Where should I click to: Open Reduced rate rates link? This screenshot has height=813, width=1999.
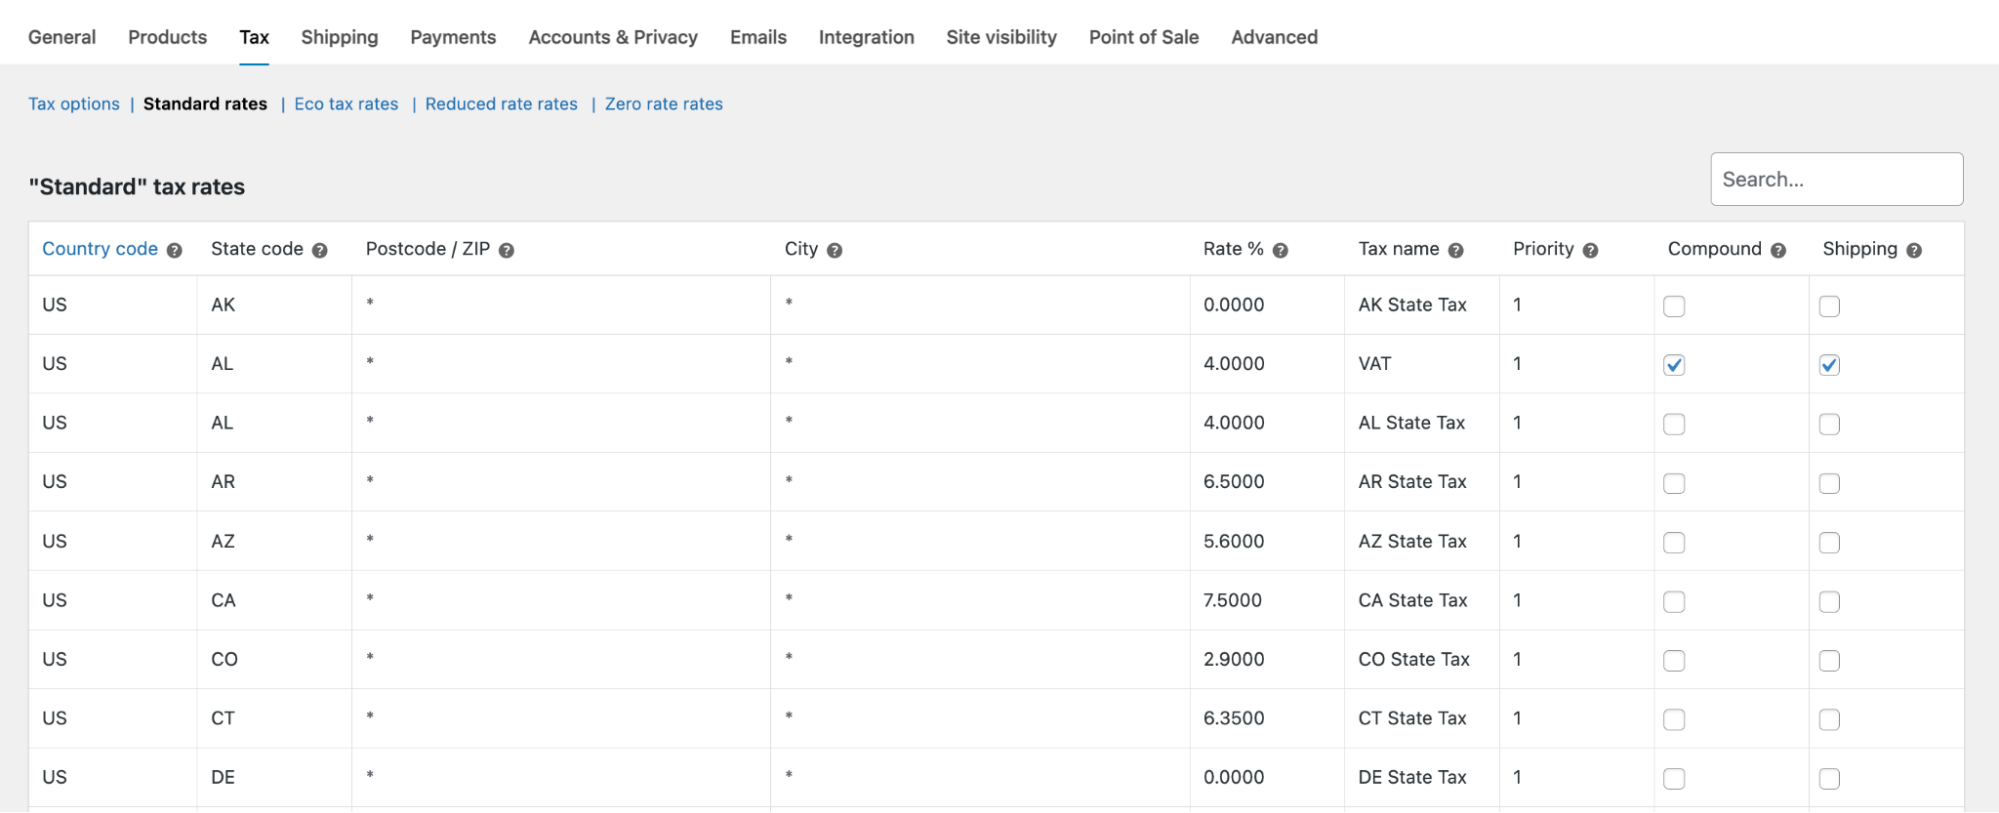click(x=501, y=104)
